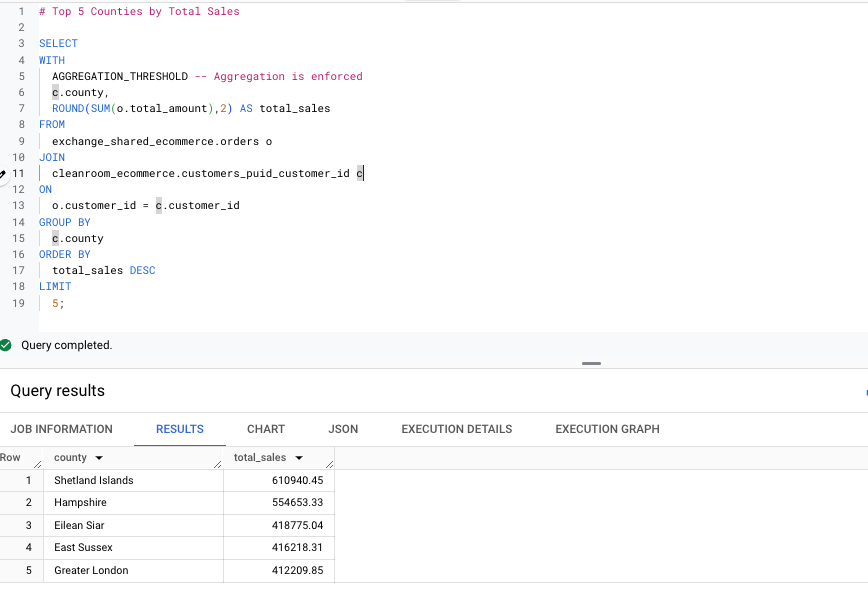Click the Query completed status text
Image resolution: width=868 pixels, height=602 pixels.
66,345
